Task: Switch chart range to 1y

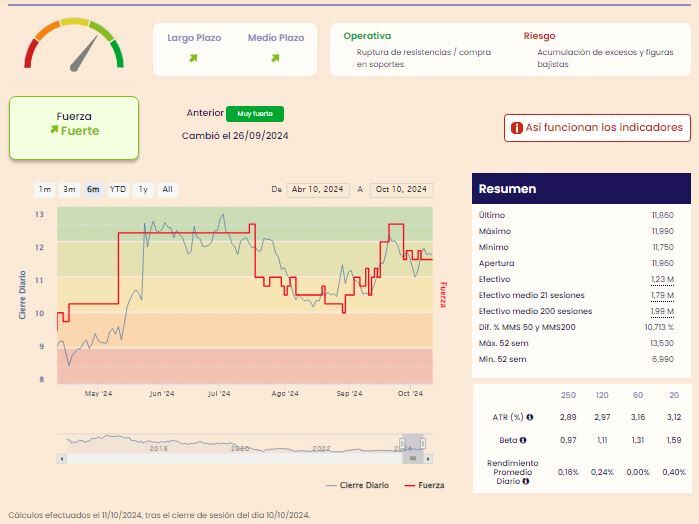Action: click(143, 190)
